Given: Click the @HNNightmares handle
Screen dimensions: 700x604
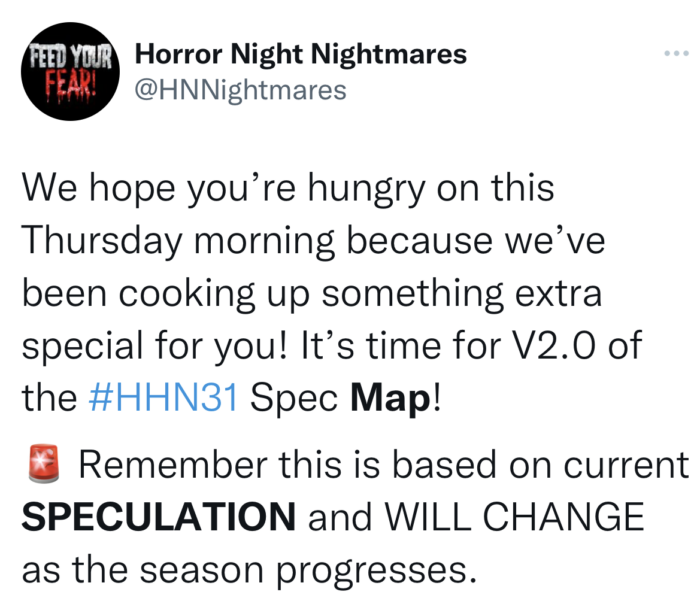Looking at the screenshot, I should tap(240, 91).
